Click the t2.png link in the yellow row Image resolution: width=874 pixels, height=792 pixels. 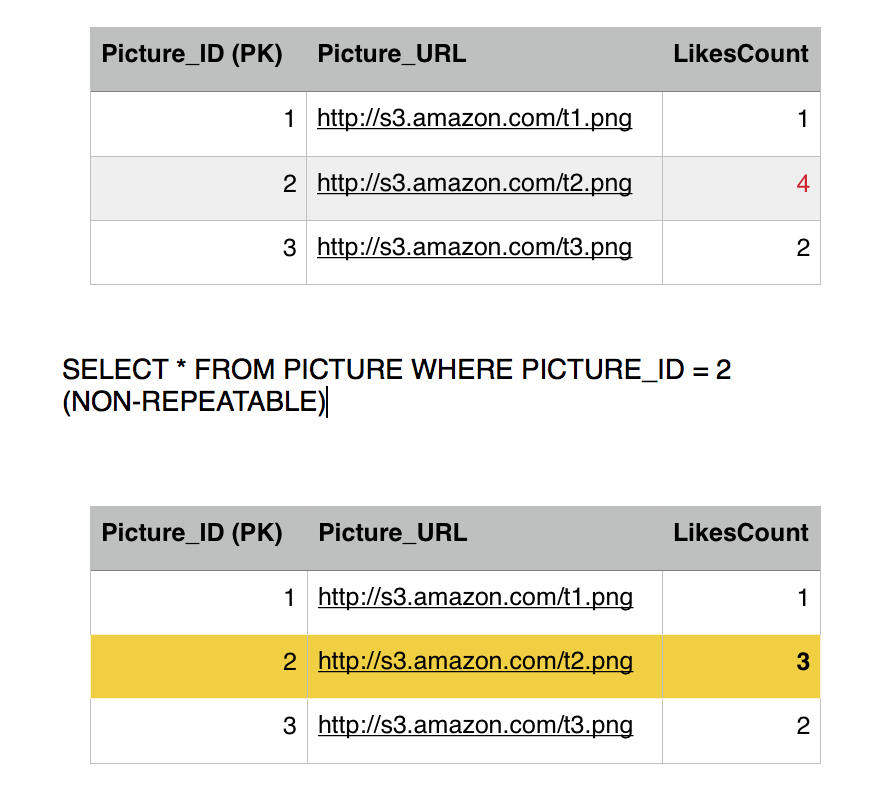(x=475, y=662)
